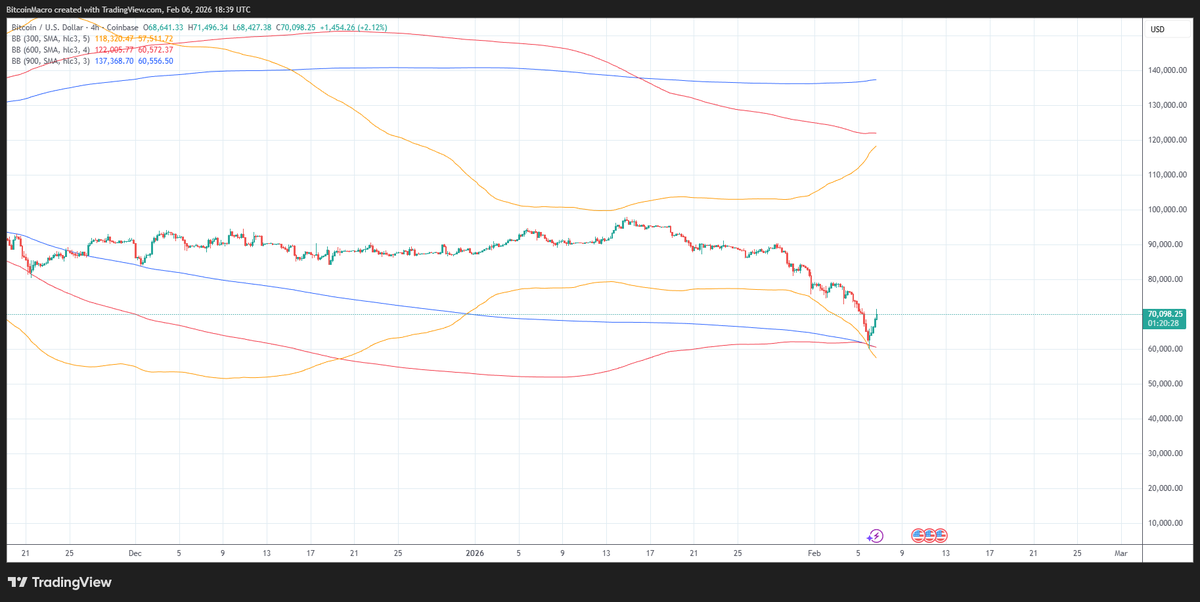Click the 2026 label on the time axis
The width and height of the screenshot is (1200, 602).
[475, 552]
